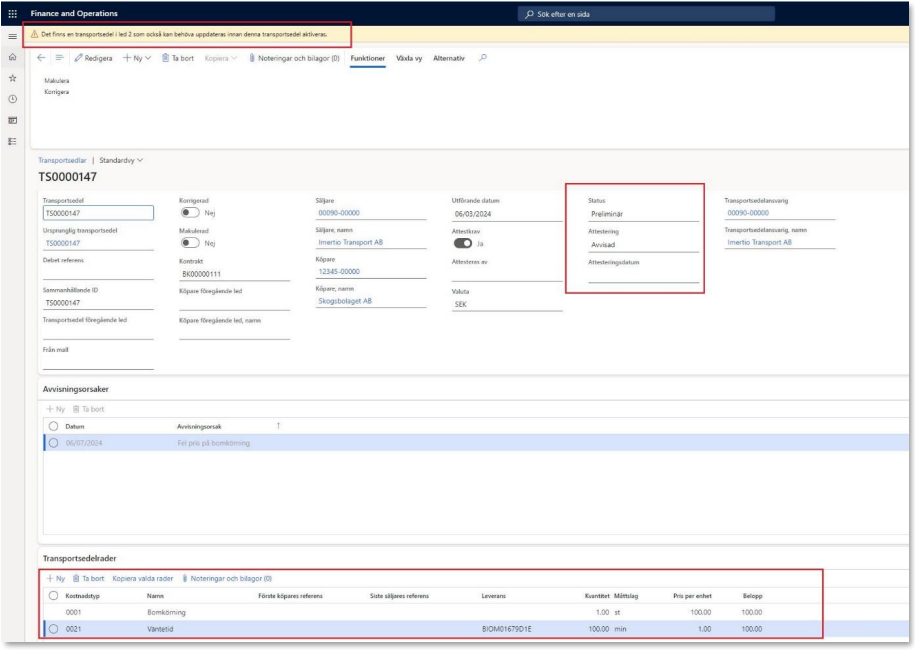
Task: Open Workspaces icon in left sidebar
Action: pyautogui.click(x=12, y=120)
